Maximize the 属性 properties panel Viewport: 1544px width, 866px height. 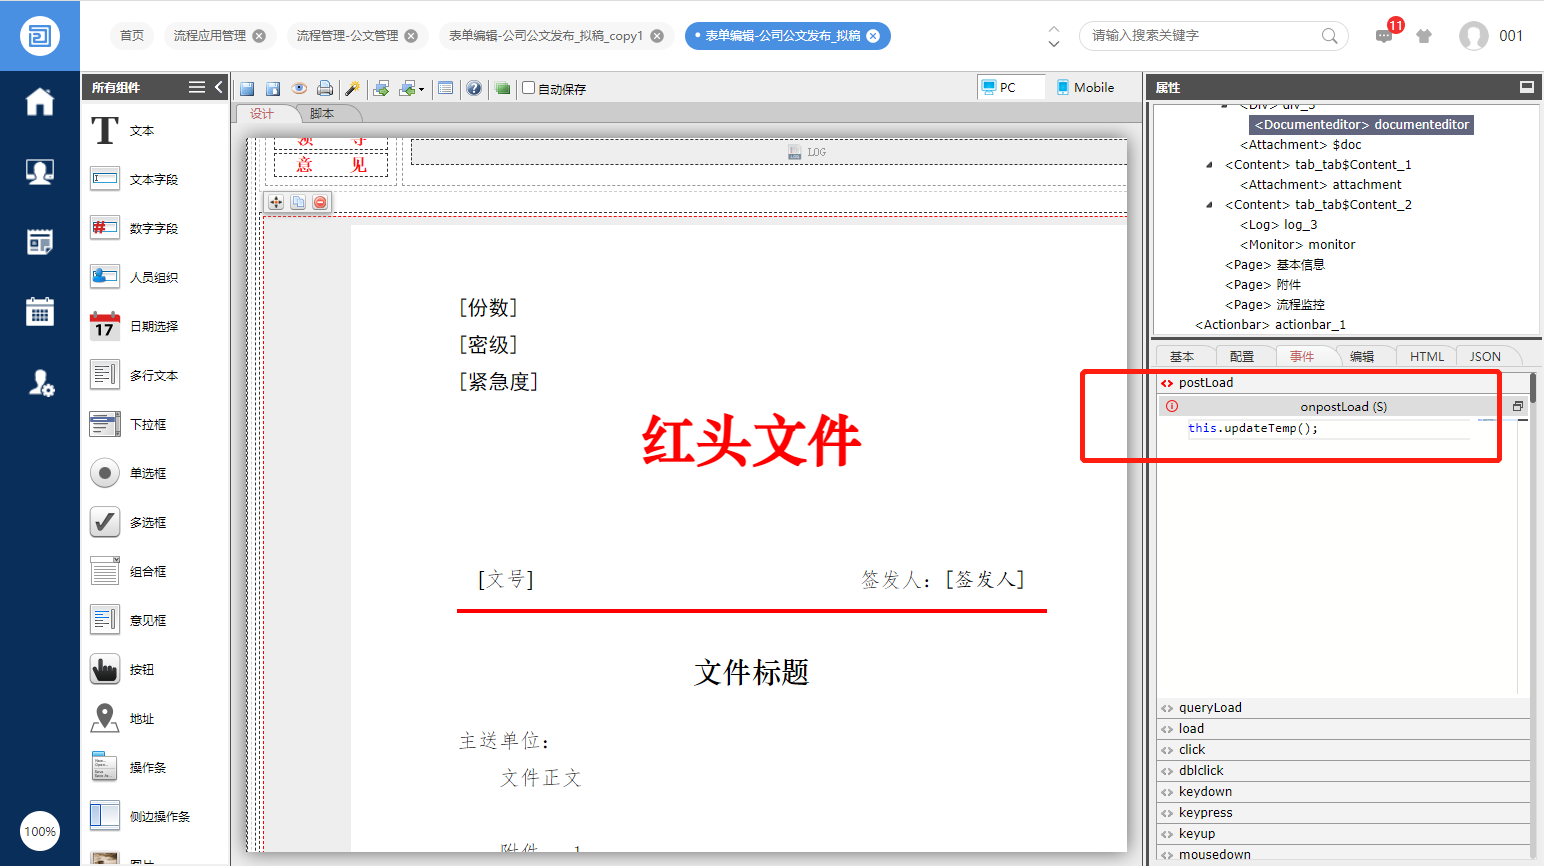click(x=1527, y=87)
